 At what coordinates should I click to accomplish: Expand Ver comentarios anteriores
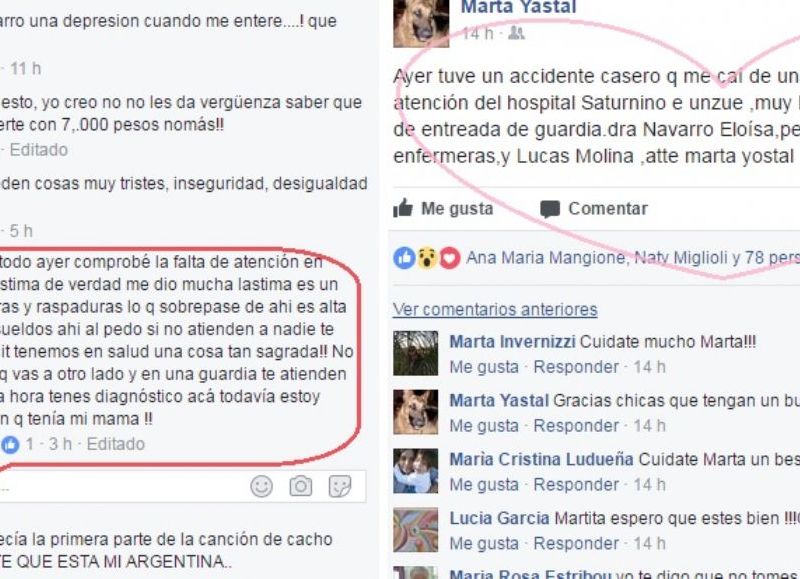coord(495,310)
